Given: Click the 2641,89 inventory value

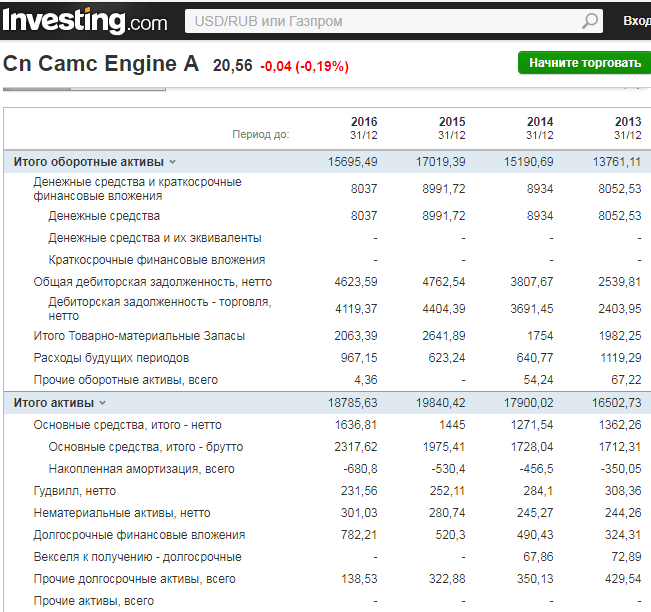Looking at the screenshot, I should pyautogui.click(x=444, y=335).
